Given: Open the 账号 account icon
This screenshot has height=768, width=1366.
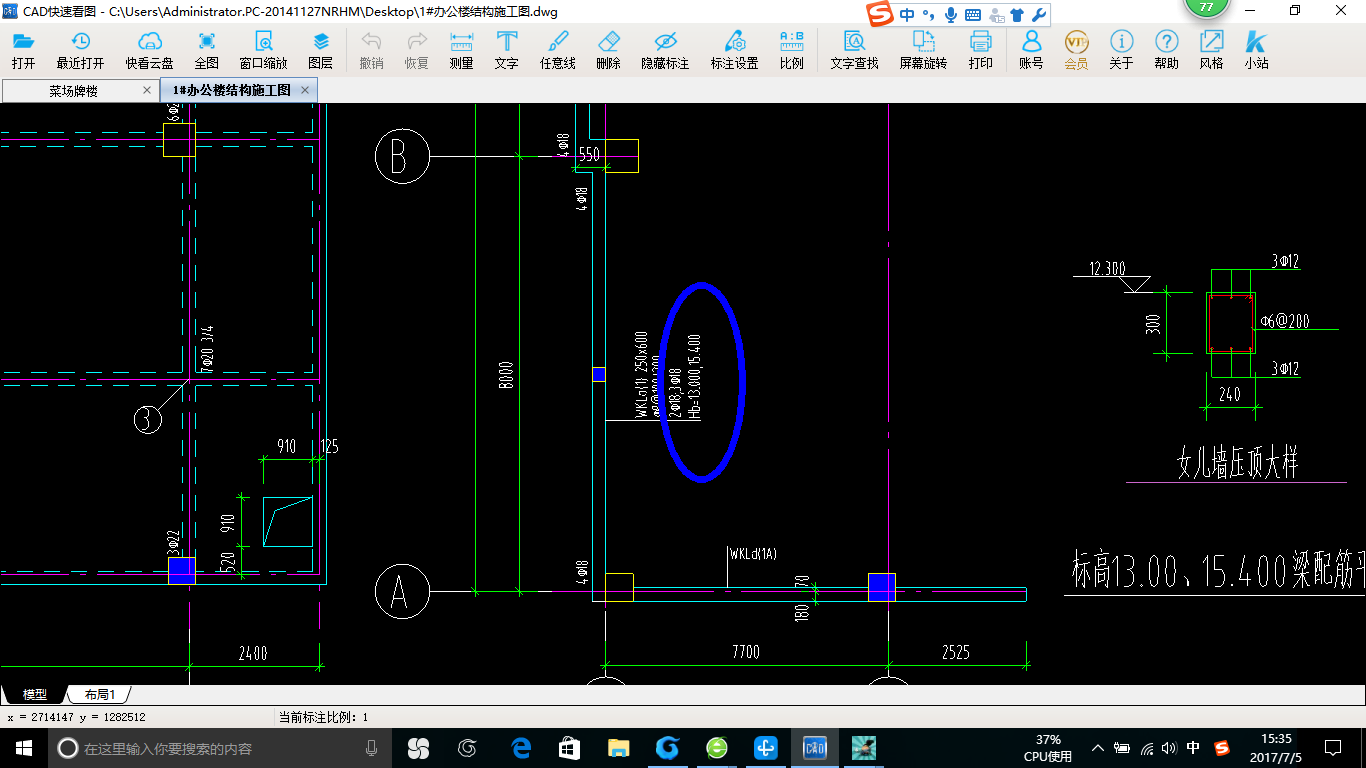Looking at the screenshot, I should [x=1031, y=50].
